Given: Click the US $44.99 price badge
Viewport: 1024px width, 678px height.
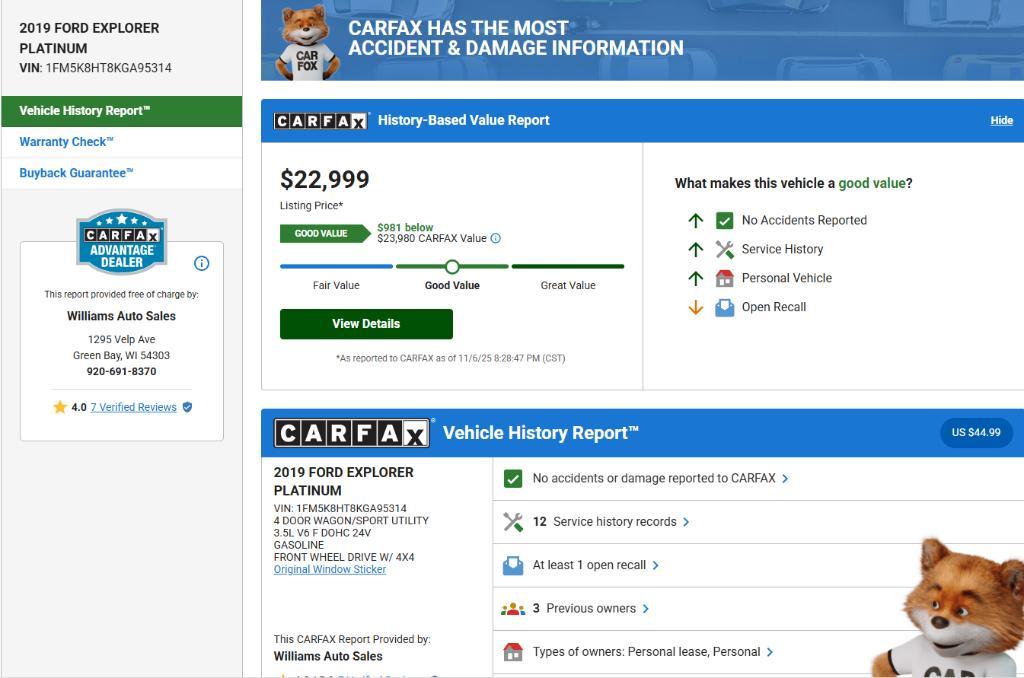Looking at the screenshot, I should [975, 432].
